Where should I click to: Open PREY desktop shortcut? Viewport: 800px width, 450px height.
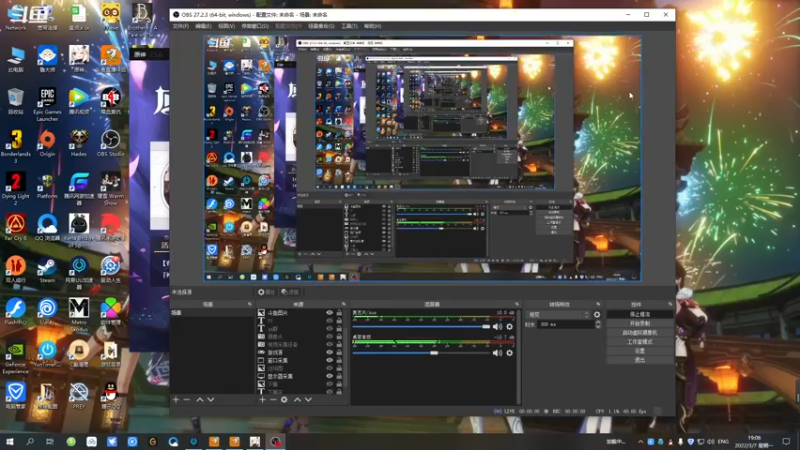(x=79, y=396)
